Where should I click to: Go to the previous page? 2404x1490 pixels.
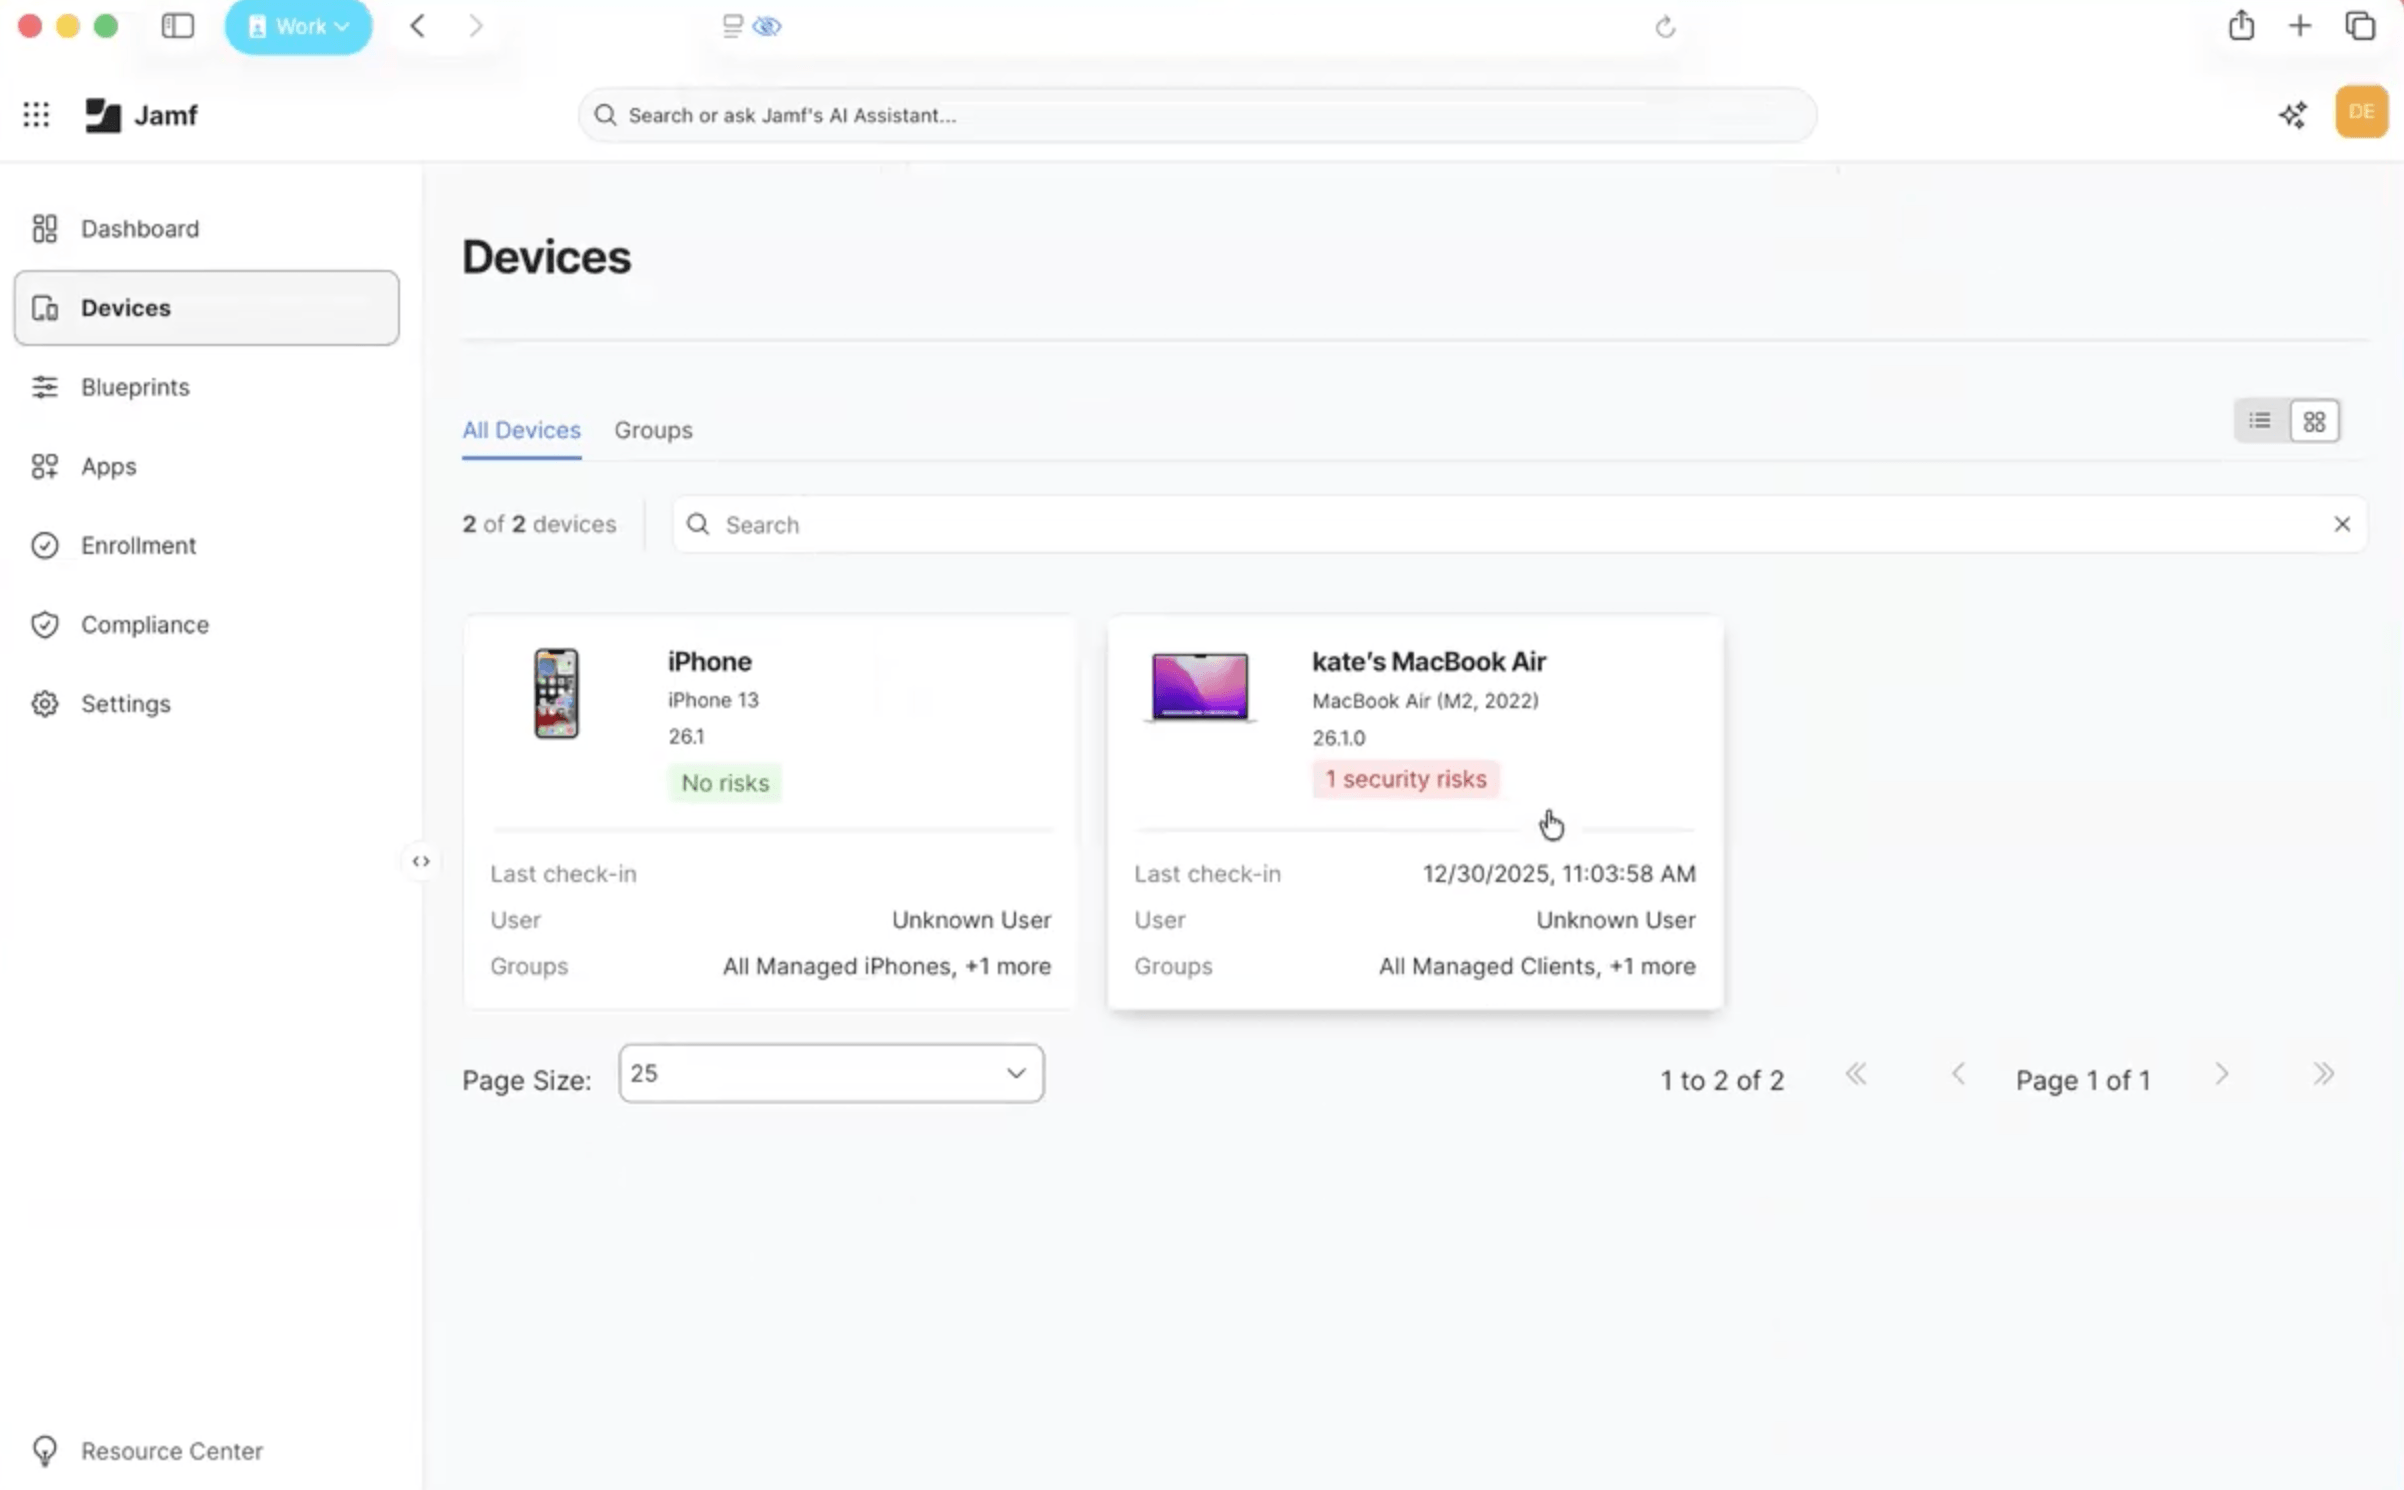tap(1958, 1075)
